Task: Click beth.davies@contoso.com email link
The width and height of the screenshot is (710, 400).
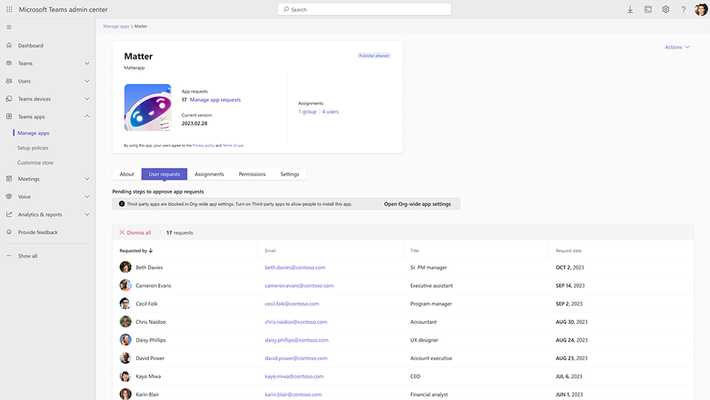Action: point(295,267)
